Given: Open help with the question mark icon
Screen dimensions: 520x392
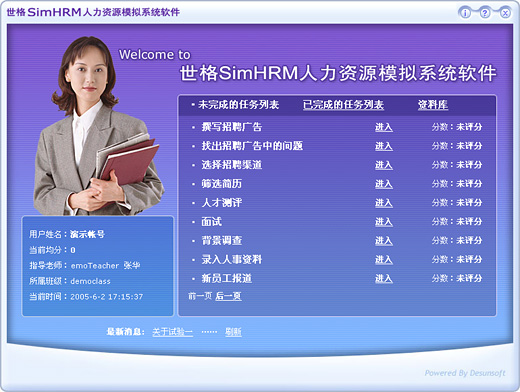Looking at the screenshot, I should 485,13.
